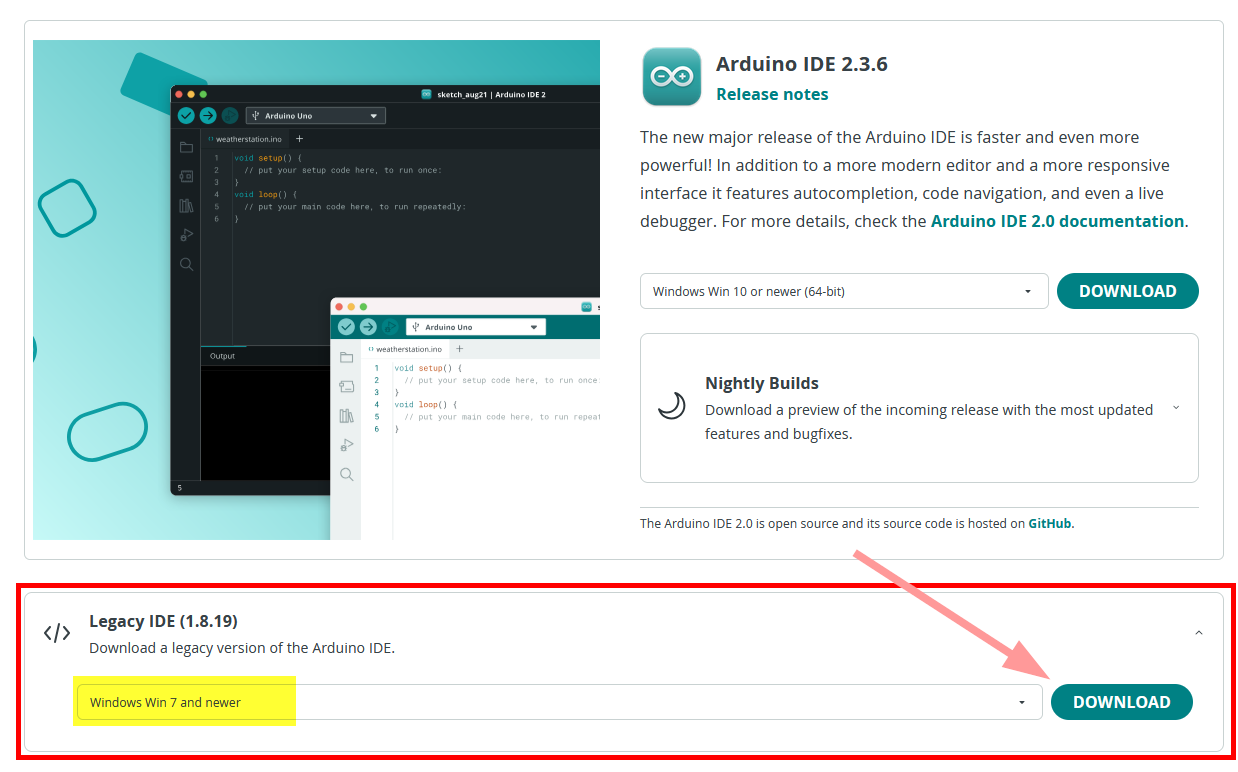
Task: Click DOWNLOAD for the Legacy IDE 1.8.19
Action: point(1121,702)
